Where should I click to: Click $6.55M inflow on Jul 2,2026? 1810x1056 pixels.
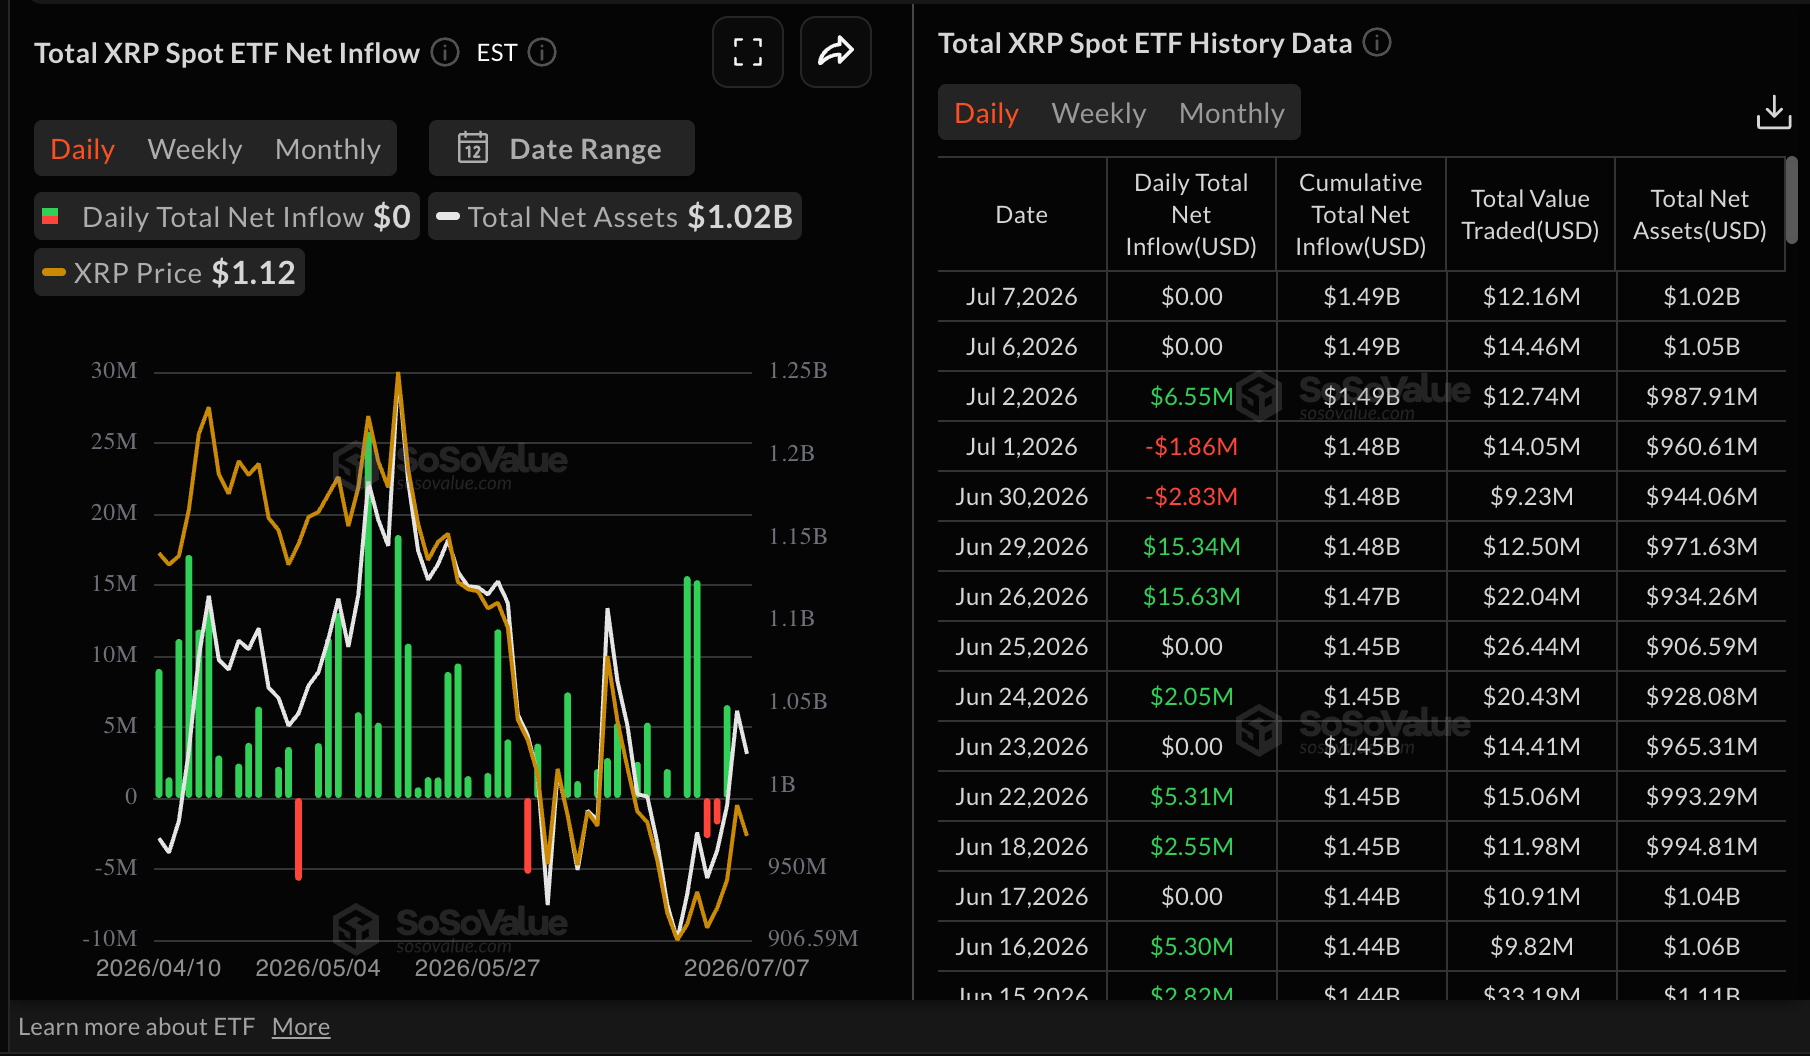pyautogui.click(x=1192, y=397)
